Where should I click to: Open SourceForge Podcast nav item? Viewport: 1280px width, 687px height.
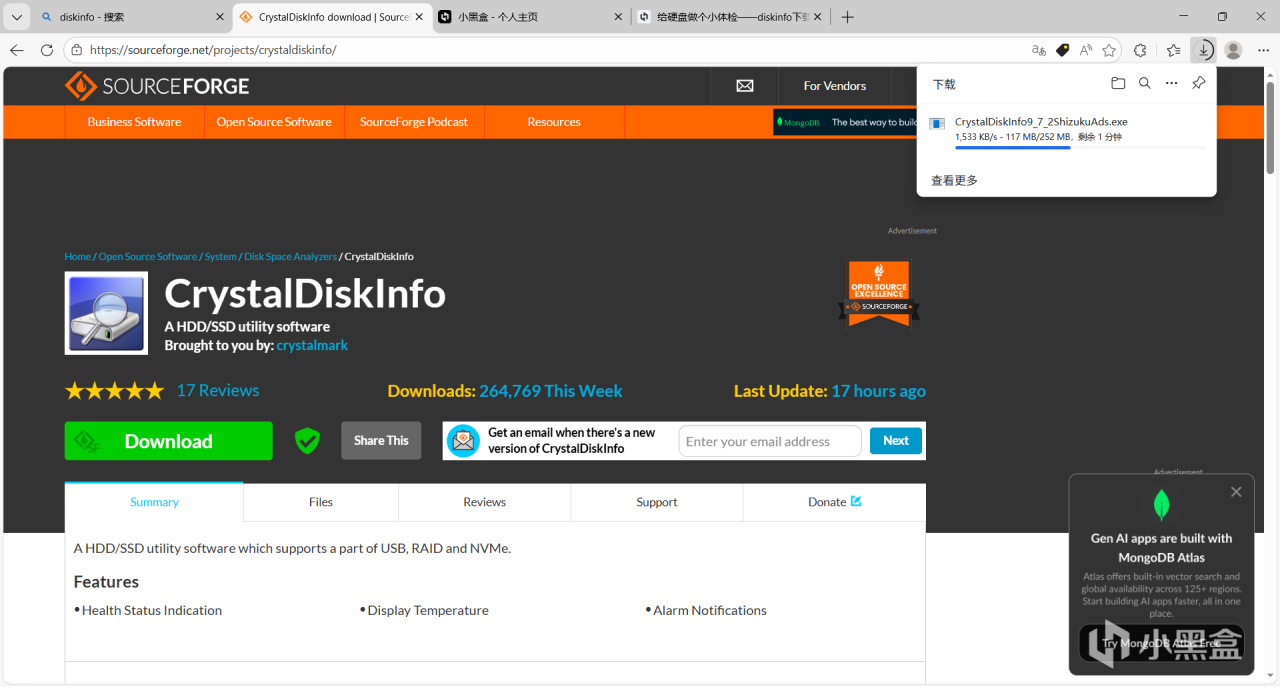tap(414, 122)
